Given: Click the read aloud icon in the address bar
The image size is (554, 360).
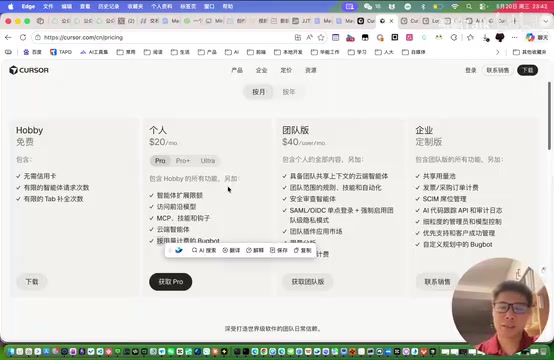Looking at the screenshot, I should [310, 37].
